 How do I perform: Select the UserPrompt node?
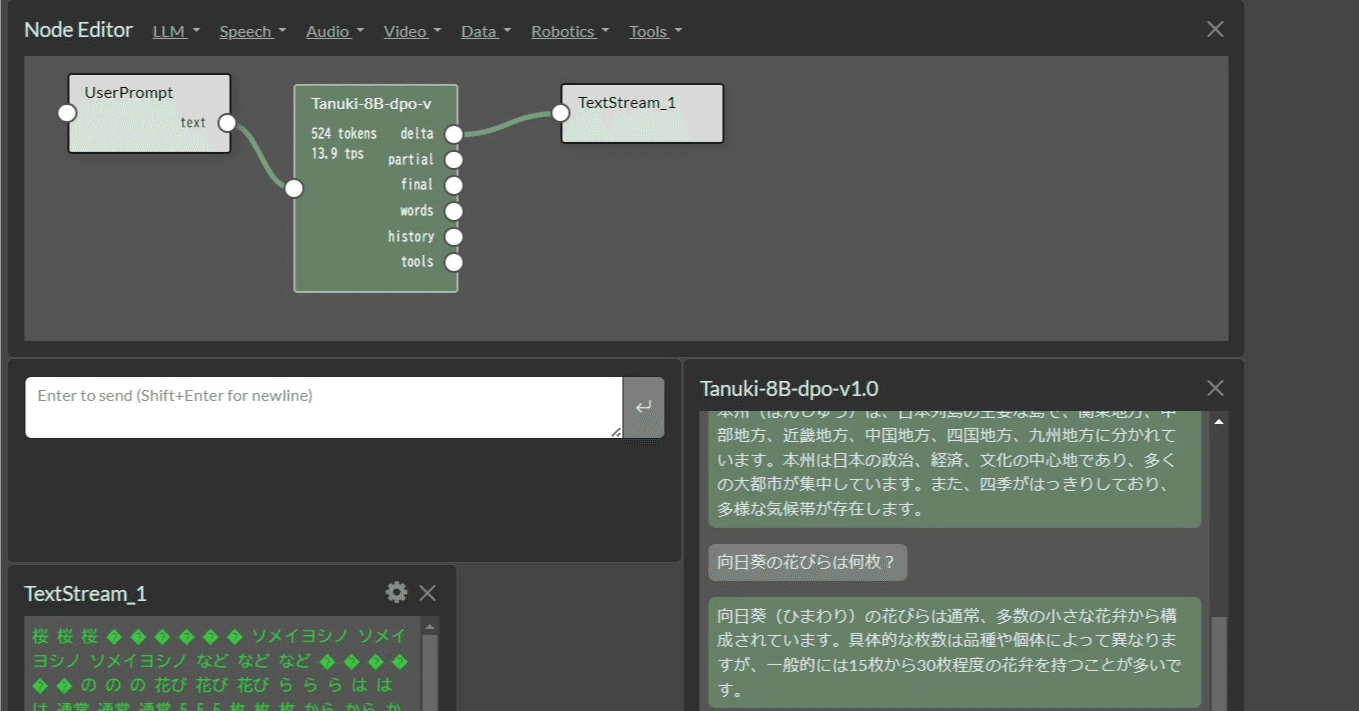tap(148, 112)
